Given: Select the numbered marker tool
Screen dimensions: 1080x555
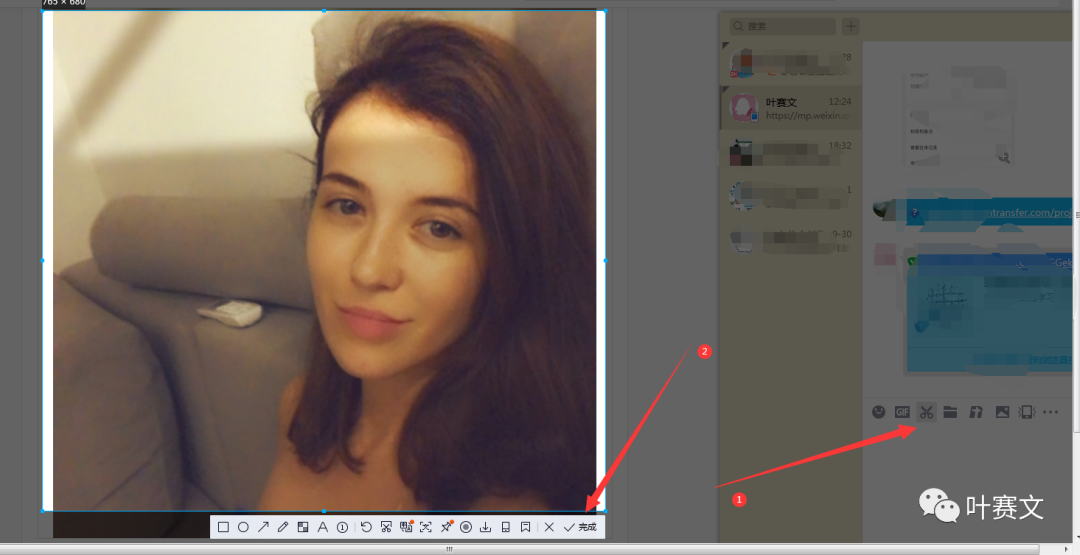Looking at the screenshot, I should pos(342,527).
